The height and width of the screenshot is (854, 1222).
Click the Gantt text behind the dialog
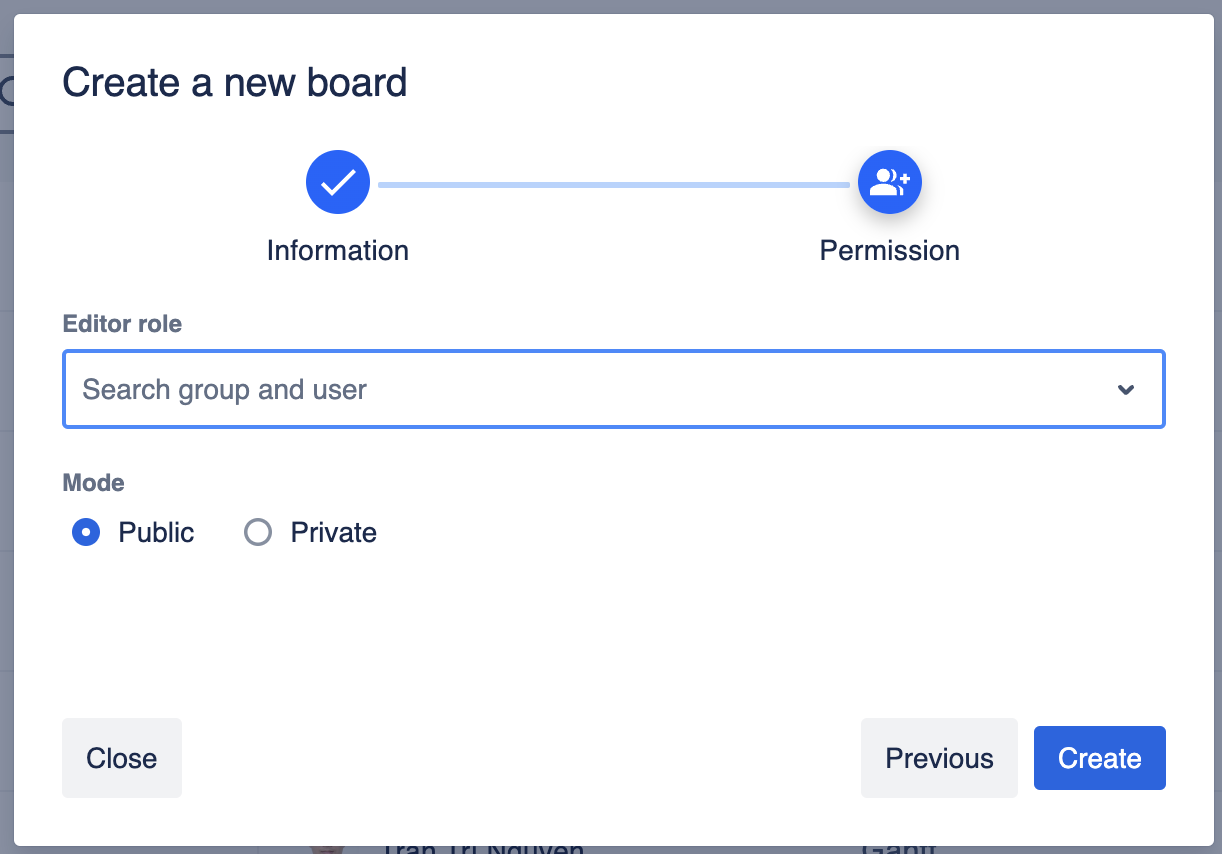(898, 850)
